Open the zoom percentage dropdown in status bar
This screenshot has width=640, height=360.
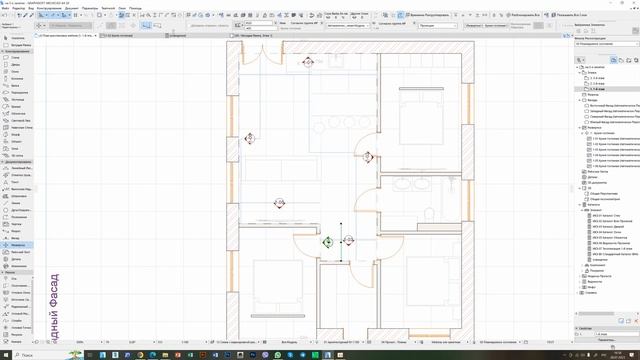[x=102, y=342]
